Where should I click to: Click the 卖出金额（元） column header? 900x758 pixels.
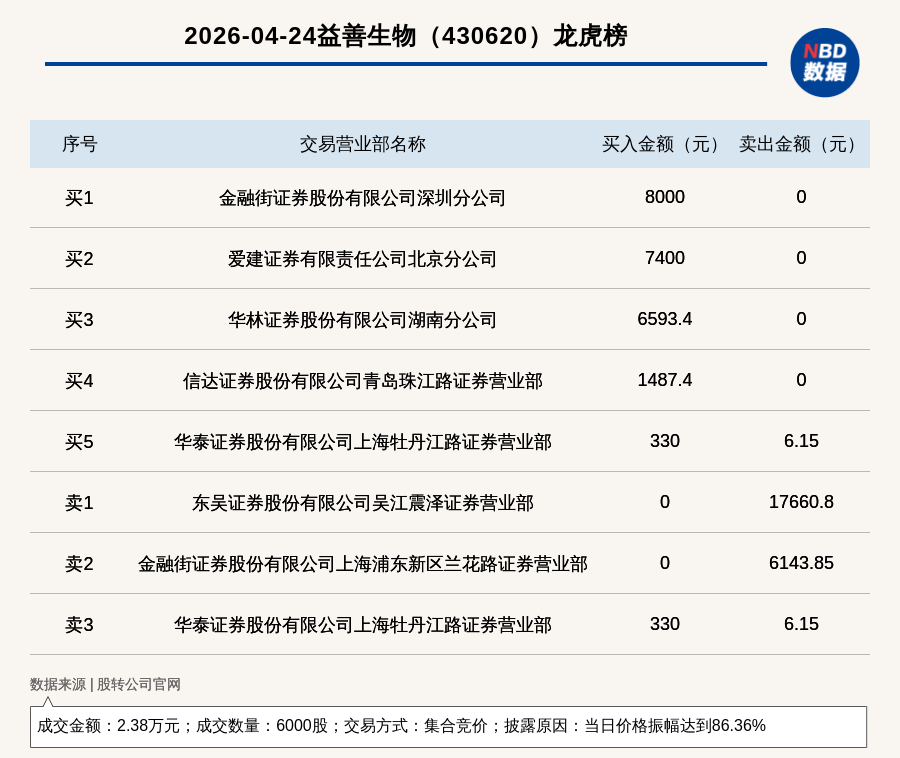point(801,144)
